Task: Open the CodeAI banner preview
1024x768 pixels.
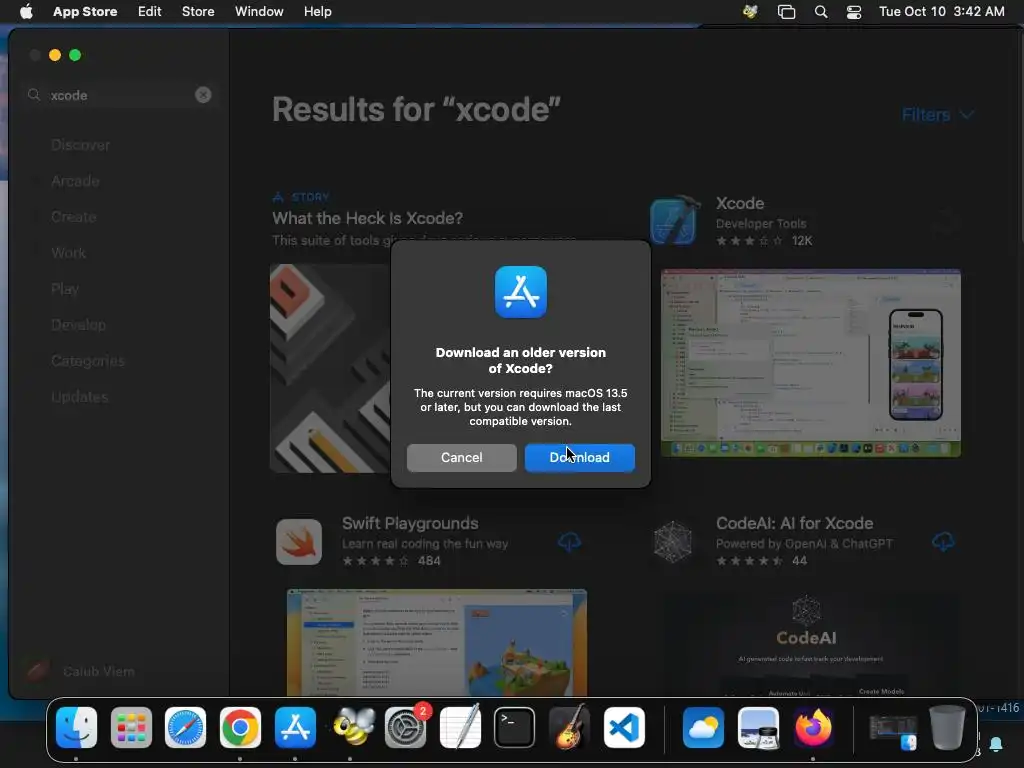Action: coord(810,644)
